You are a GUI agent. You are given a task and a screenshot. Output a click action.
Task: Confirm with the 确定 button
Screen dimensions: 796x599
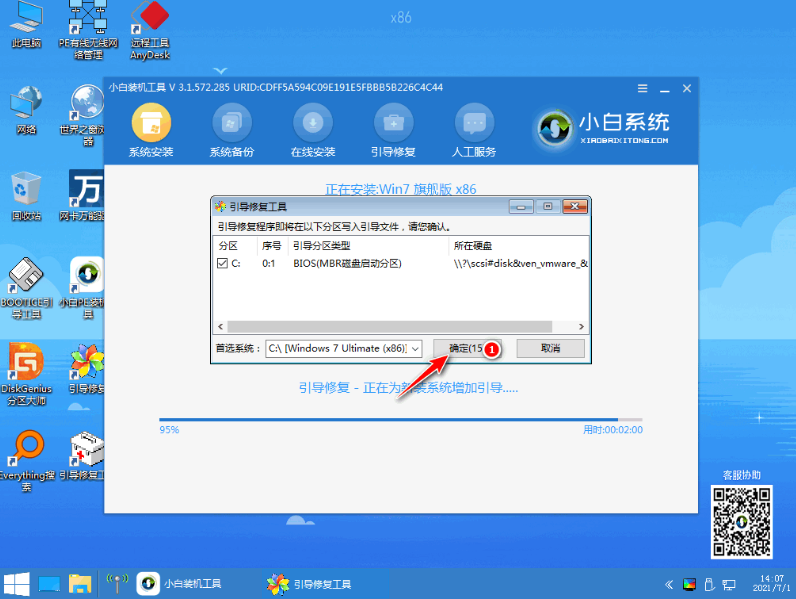click(467, 348)
